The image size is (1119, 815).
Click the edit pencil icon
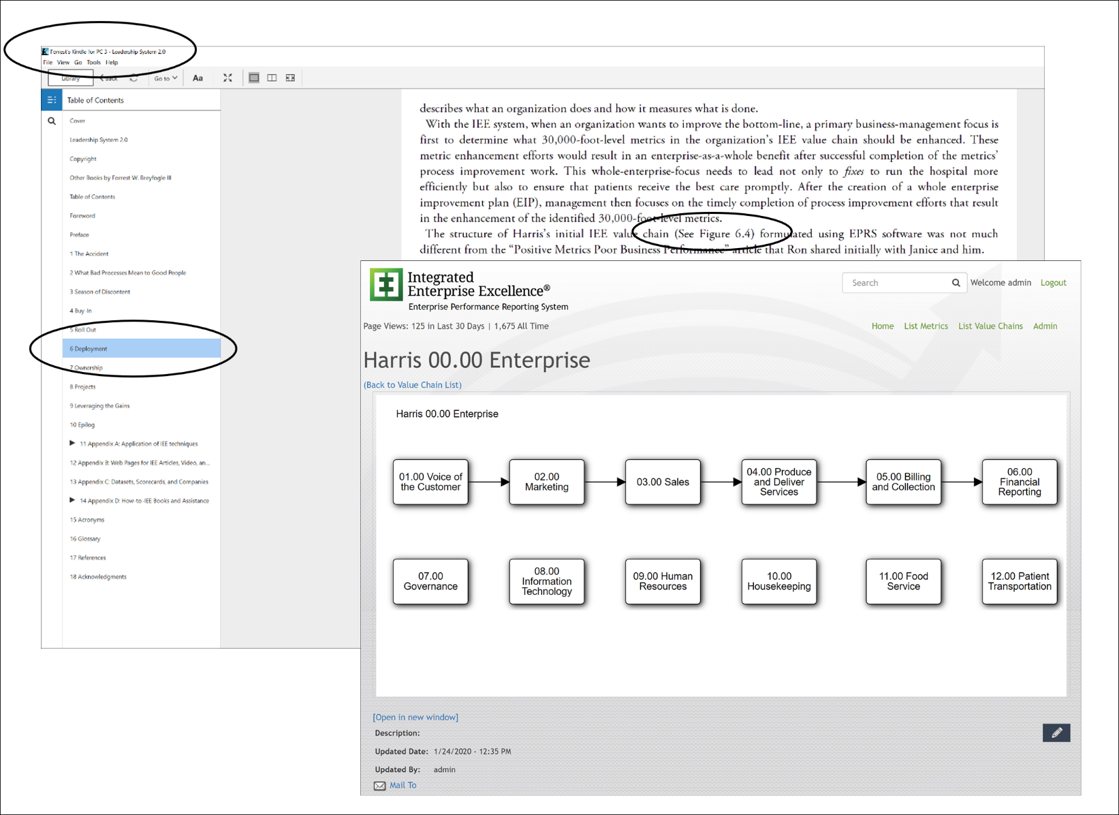[x=1056, y=733]
